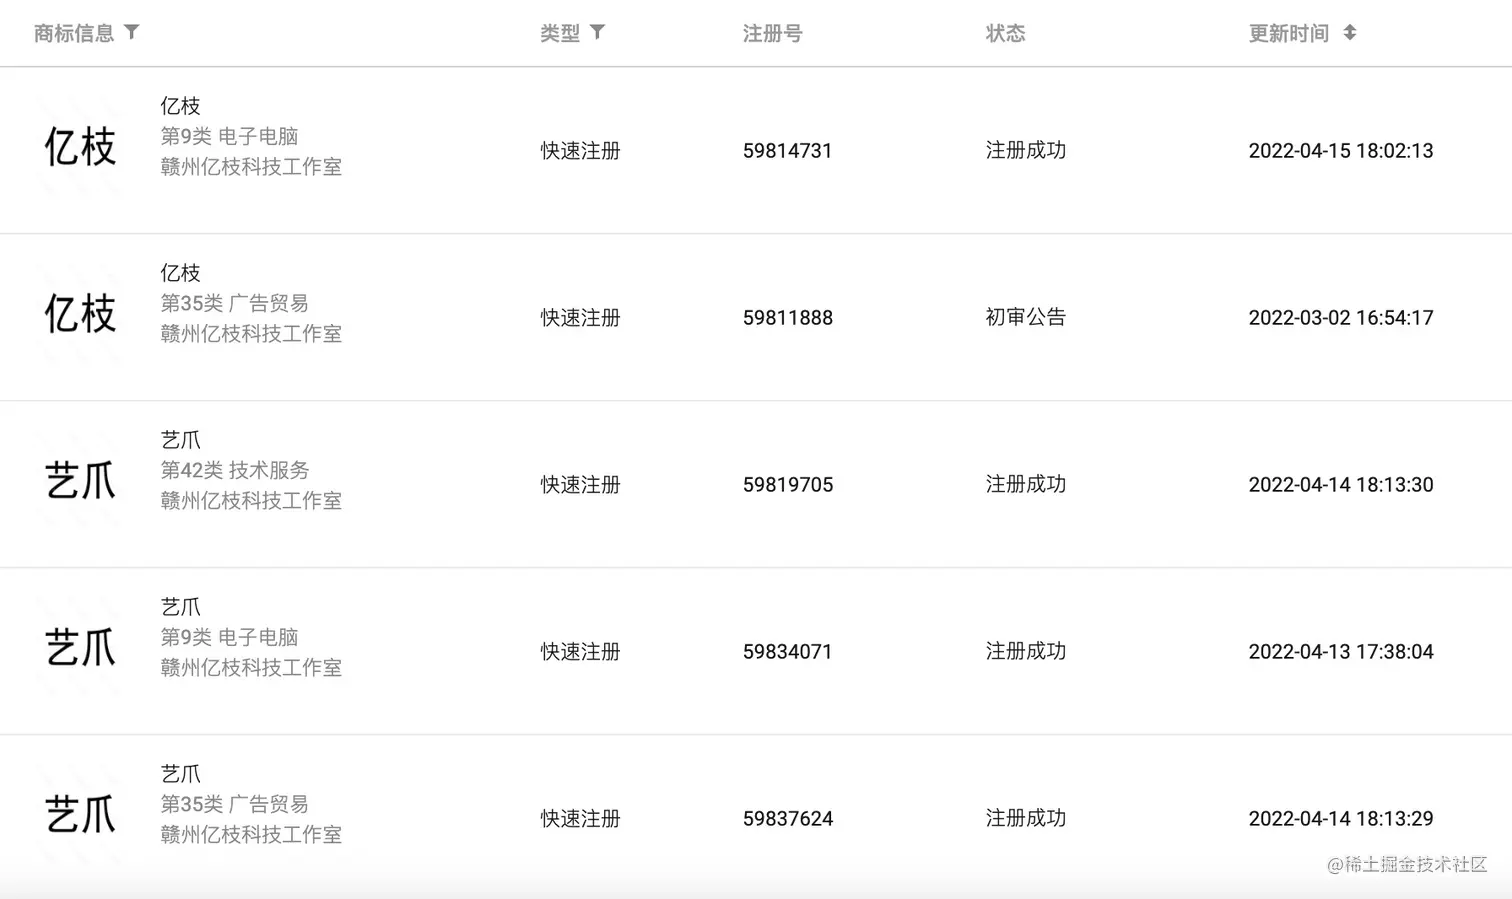Click 亿枝 logo thumbnail in first row
The image size is (1512, 899).
pos(80,147)
